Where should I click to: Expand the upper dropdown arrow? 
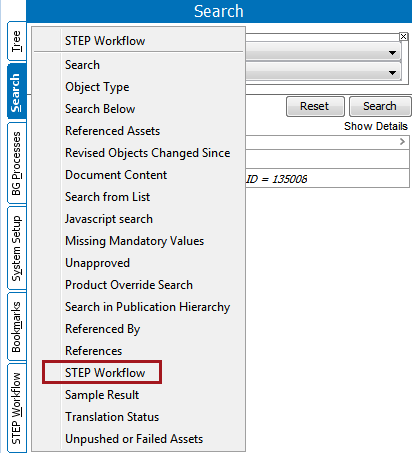[392, 53]
